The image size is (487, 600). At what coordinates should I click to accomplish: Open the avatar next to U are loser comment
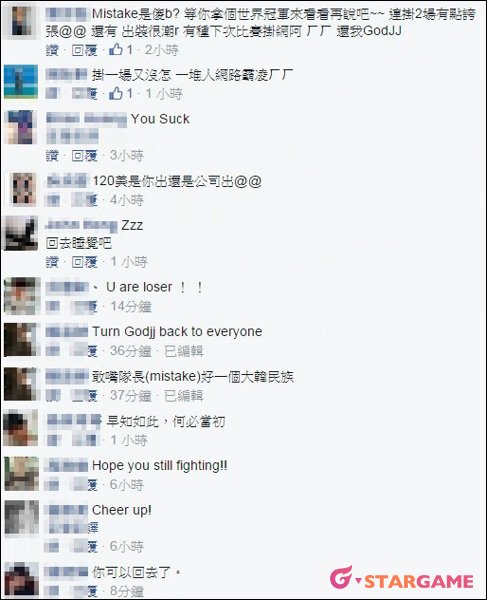coord(21,296)
